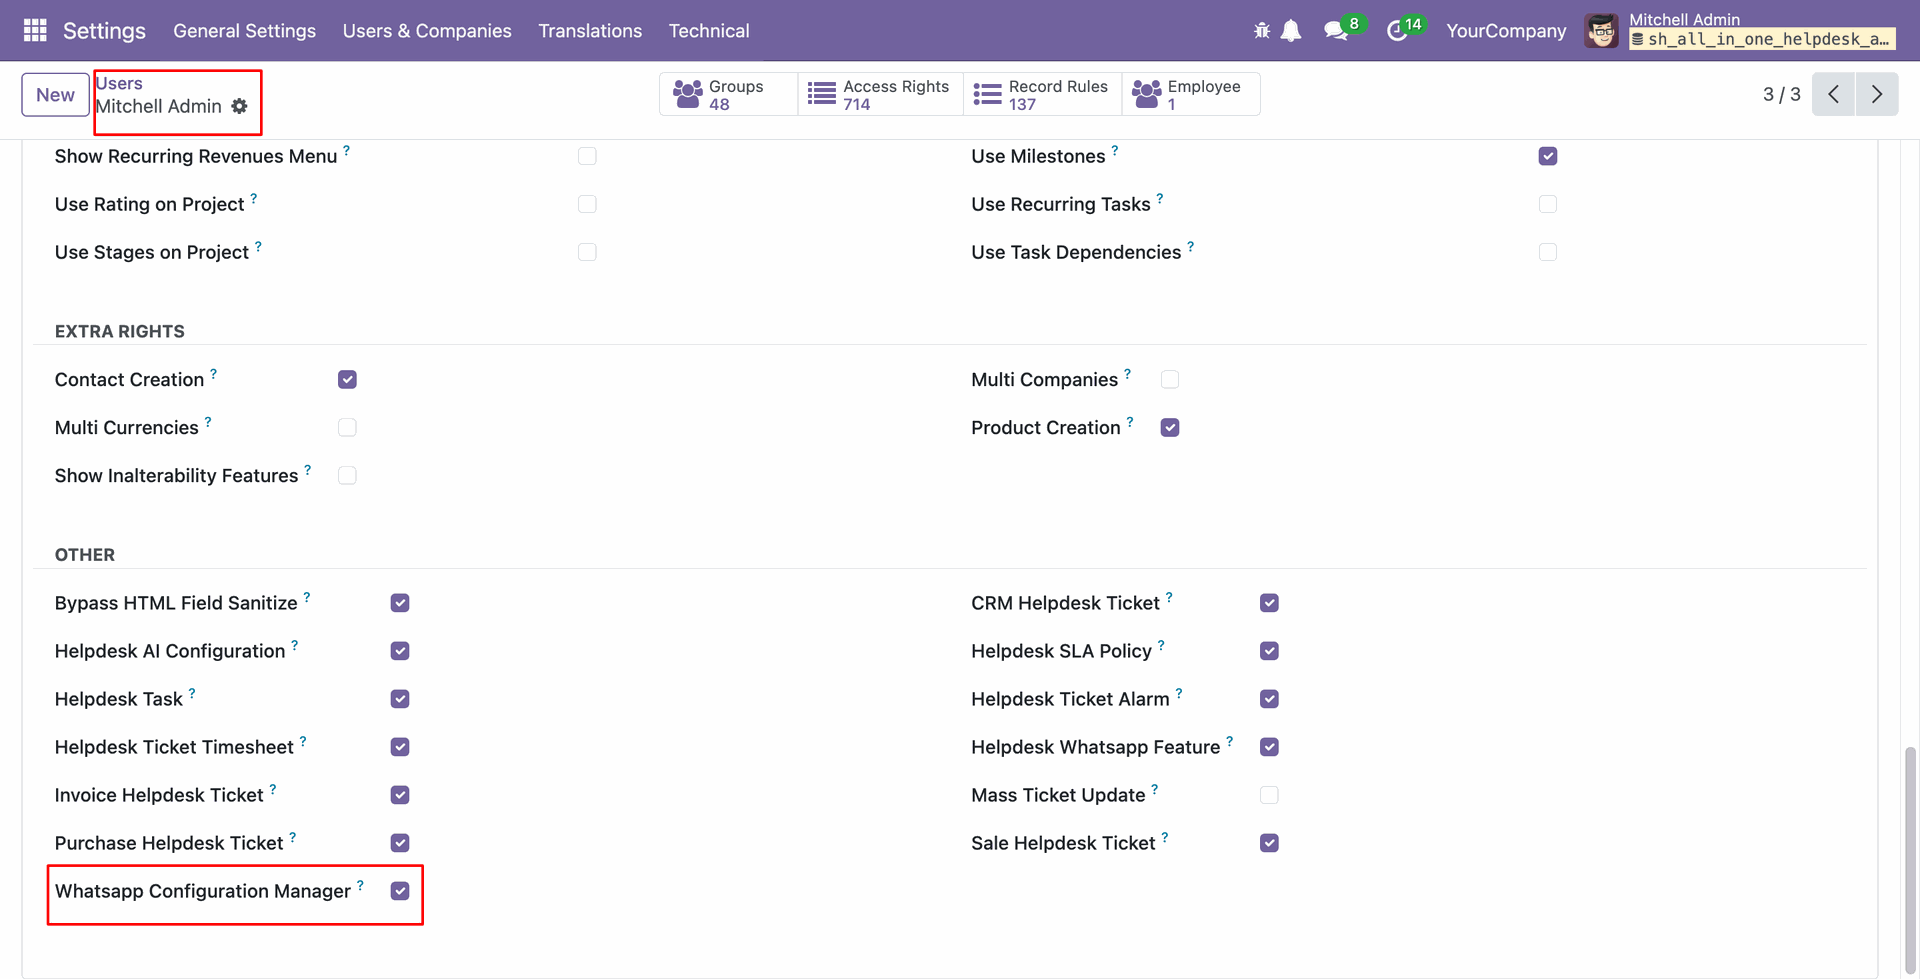Uncheck Whatsapp Configuration Manager checkbox
Image resolution: width=1920 pixels, height=979 pixels.
pos(400,891)
